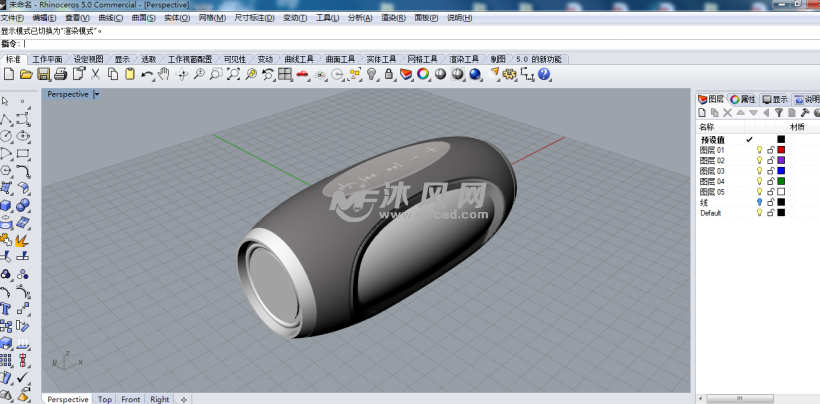Open the 属性 properties panel tab
This screenshot has height=404, width=820.
pos(743,99)
